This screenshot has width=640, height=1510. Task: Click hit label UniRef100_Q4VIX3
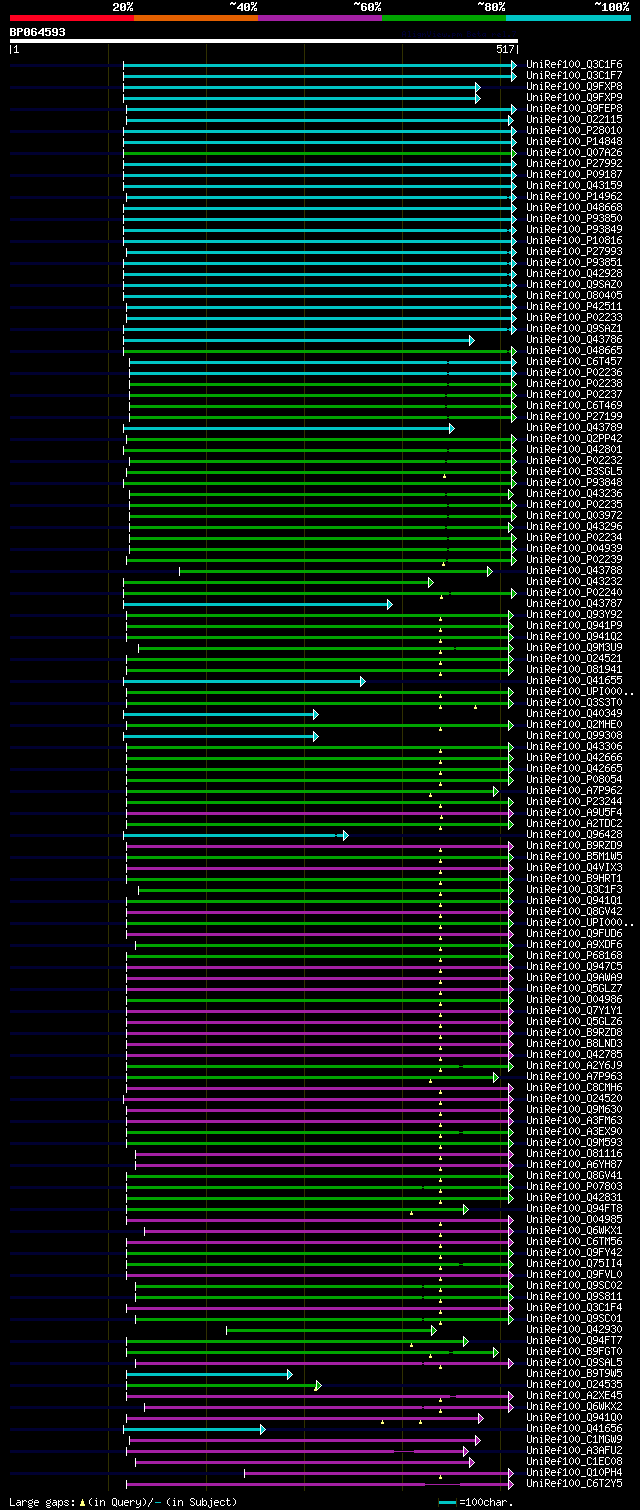click(x=574, y=868)
